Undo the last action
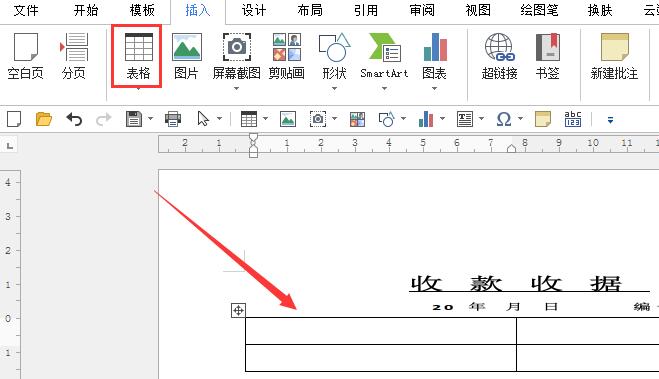 74,119
